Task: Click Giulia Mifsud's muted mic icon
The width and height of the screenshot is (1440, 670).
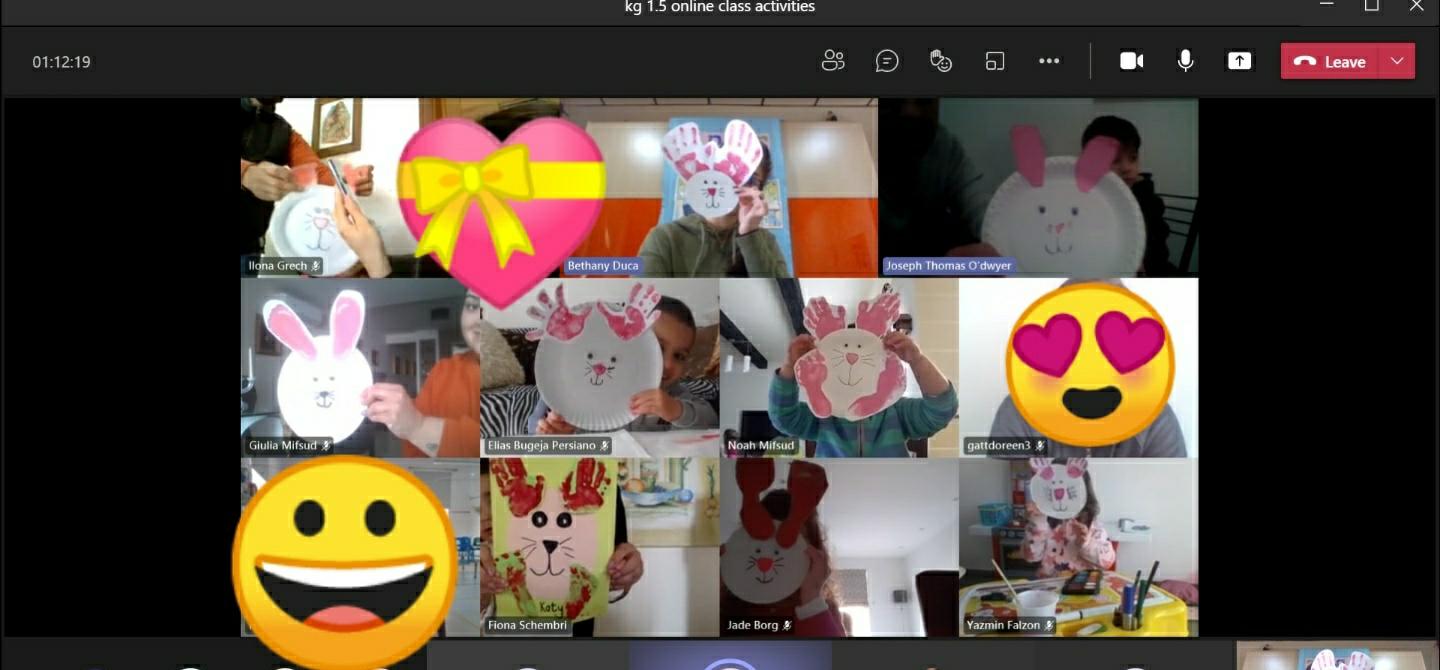Action: click(326, 446)
